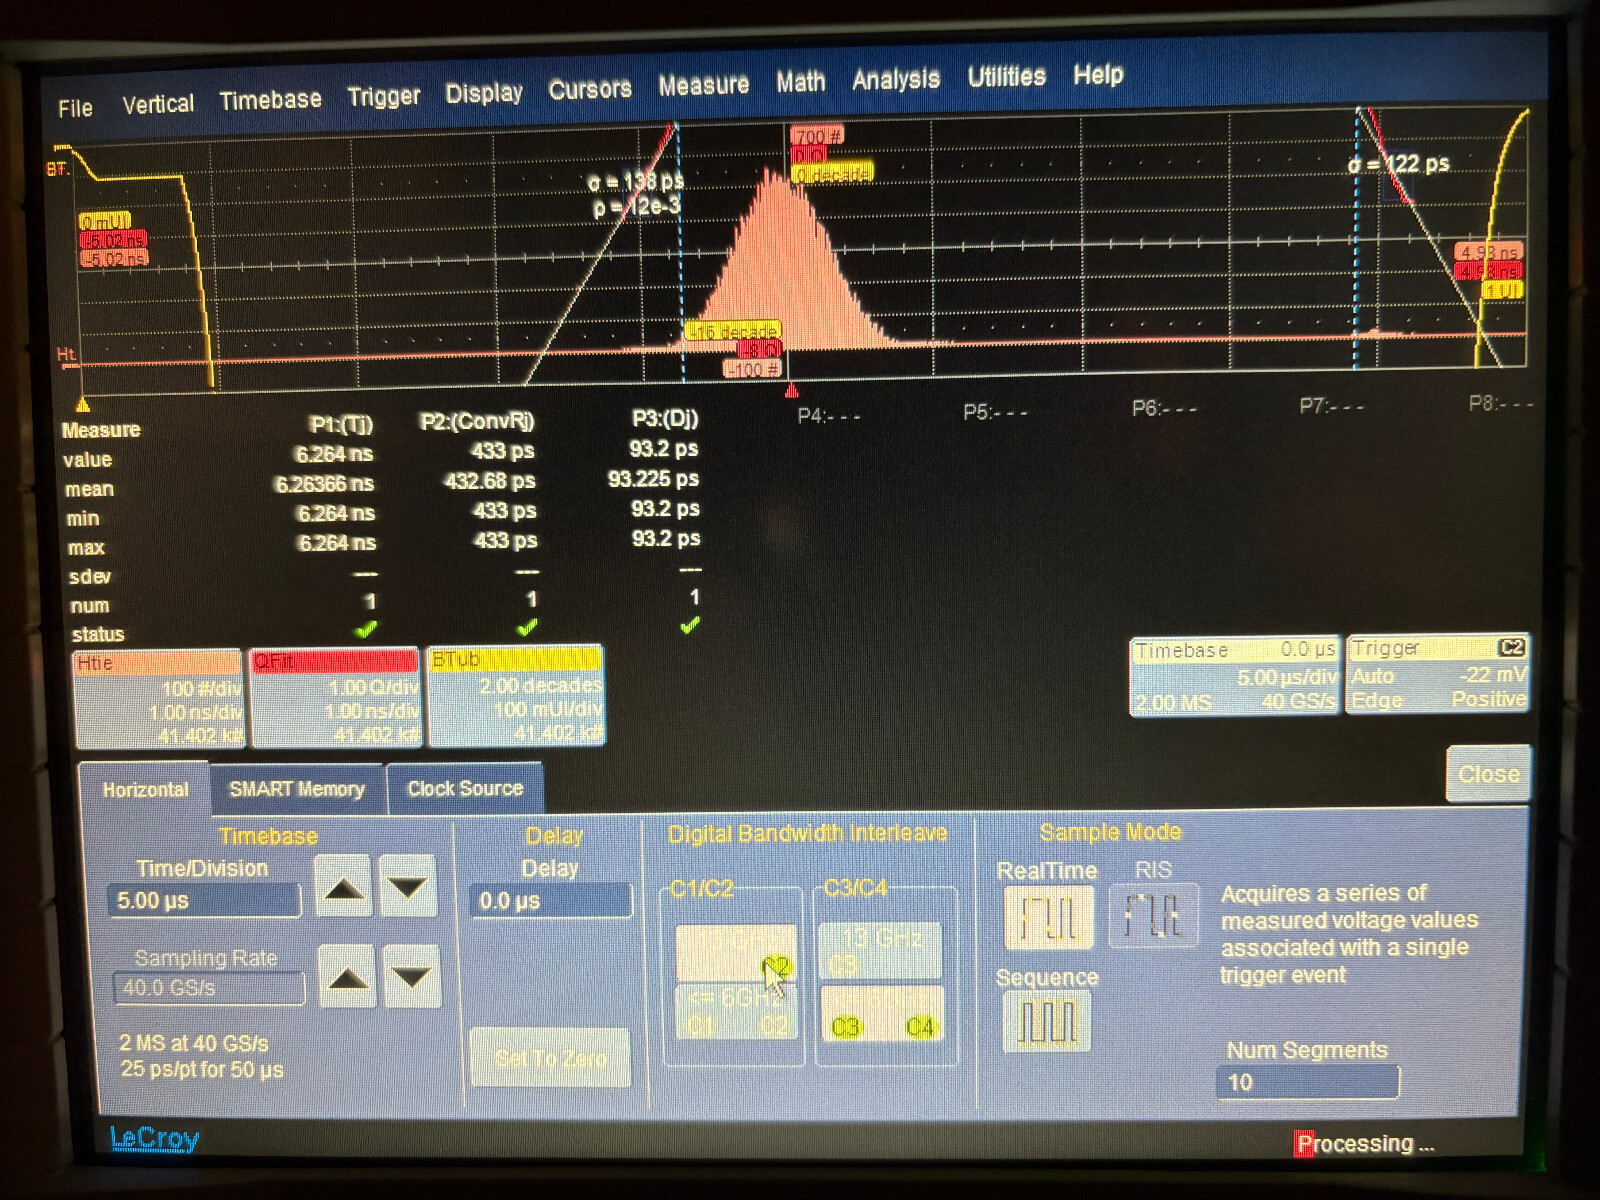This screenshot has width=1600, height=1200.
Task: Open the Timebase menu
Action: point(270,100)
